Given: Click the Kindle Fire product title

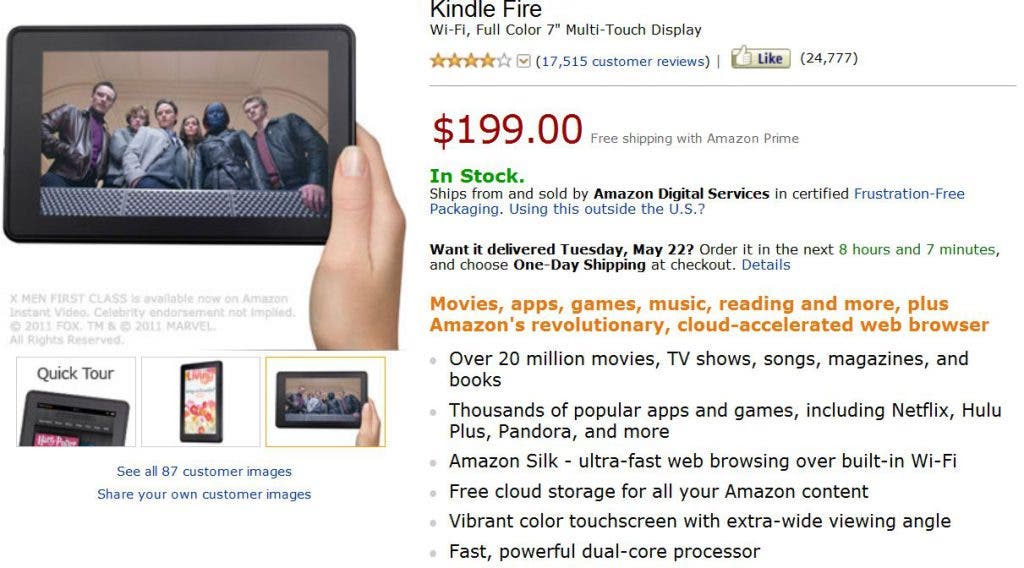Looking at the screenshot, I should 486,10.
